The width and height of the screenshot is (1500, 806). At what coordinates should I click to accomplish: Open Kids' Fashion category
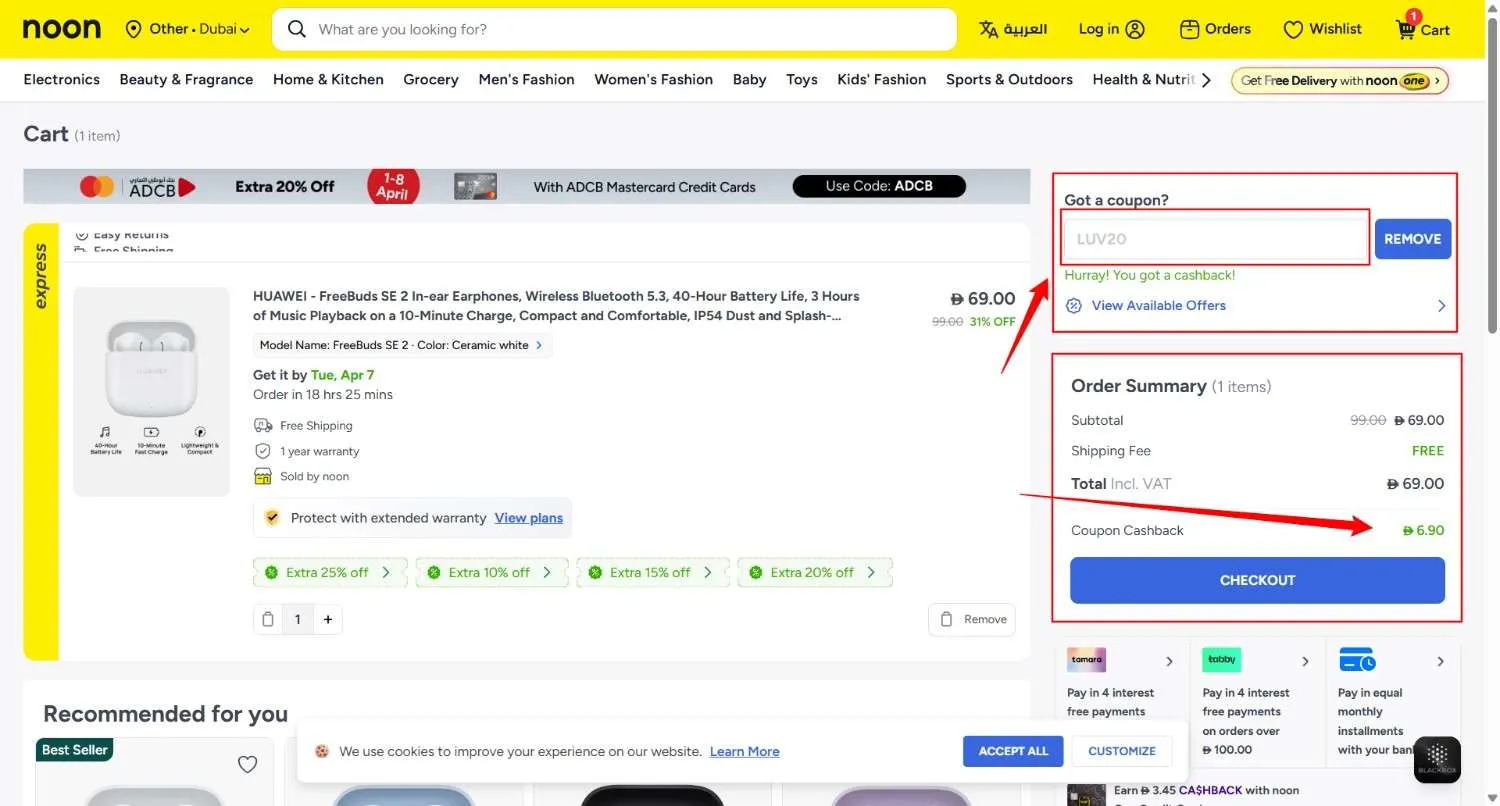(882, 79)
